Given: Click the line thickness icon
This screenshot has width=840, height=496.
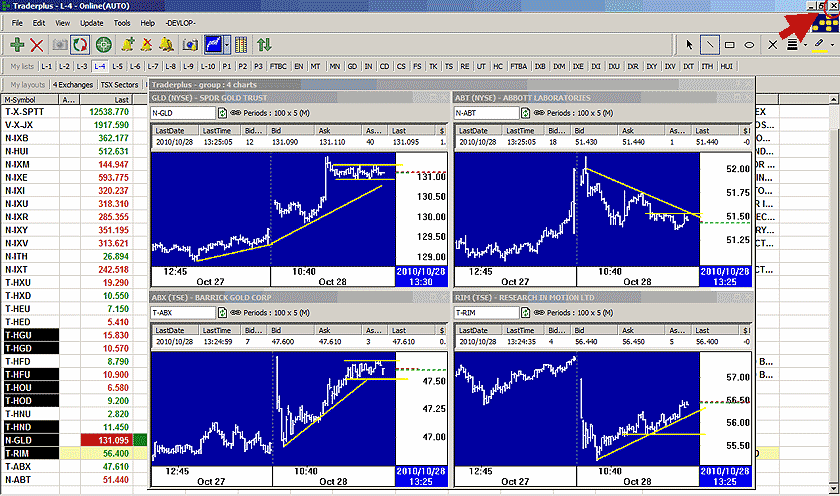Looking at the screenshot, I should (792, 45).
